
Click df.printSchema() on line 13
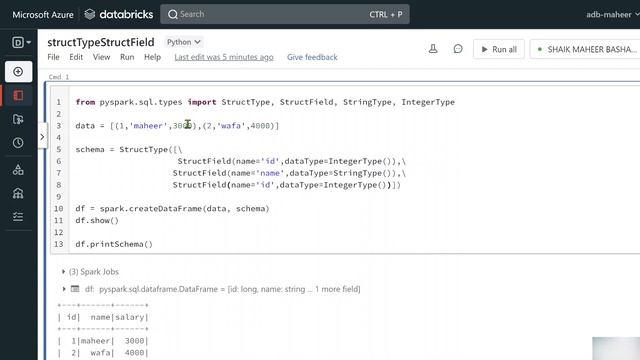pyautogui.click(x=114, y=244)
